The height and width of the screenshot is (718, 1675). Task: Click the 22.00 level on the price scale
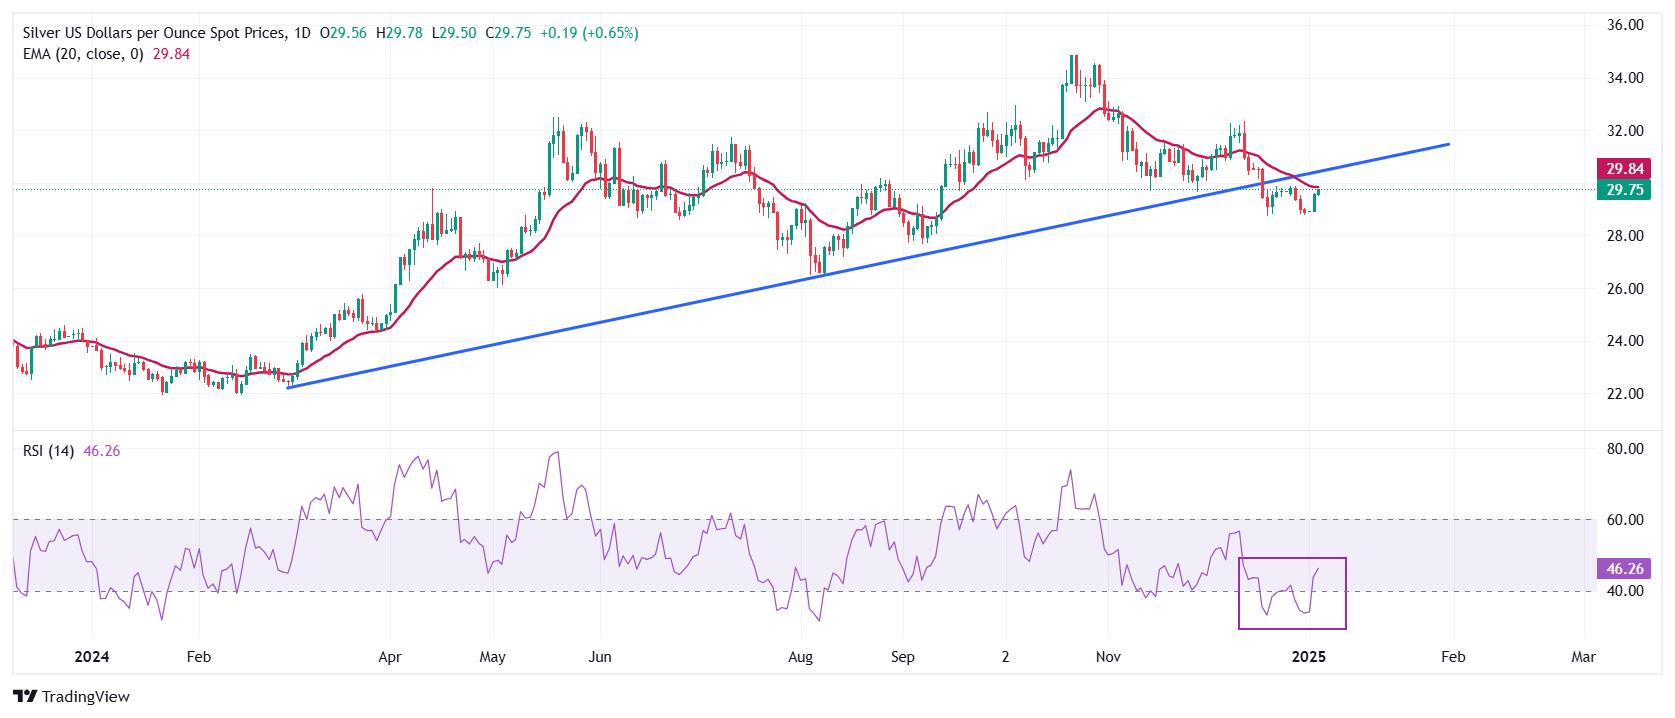(x=1624, y=394)
